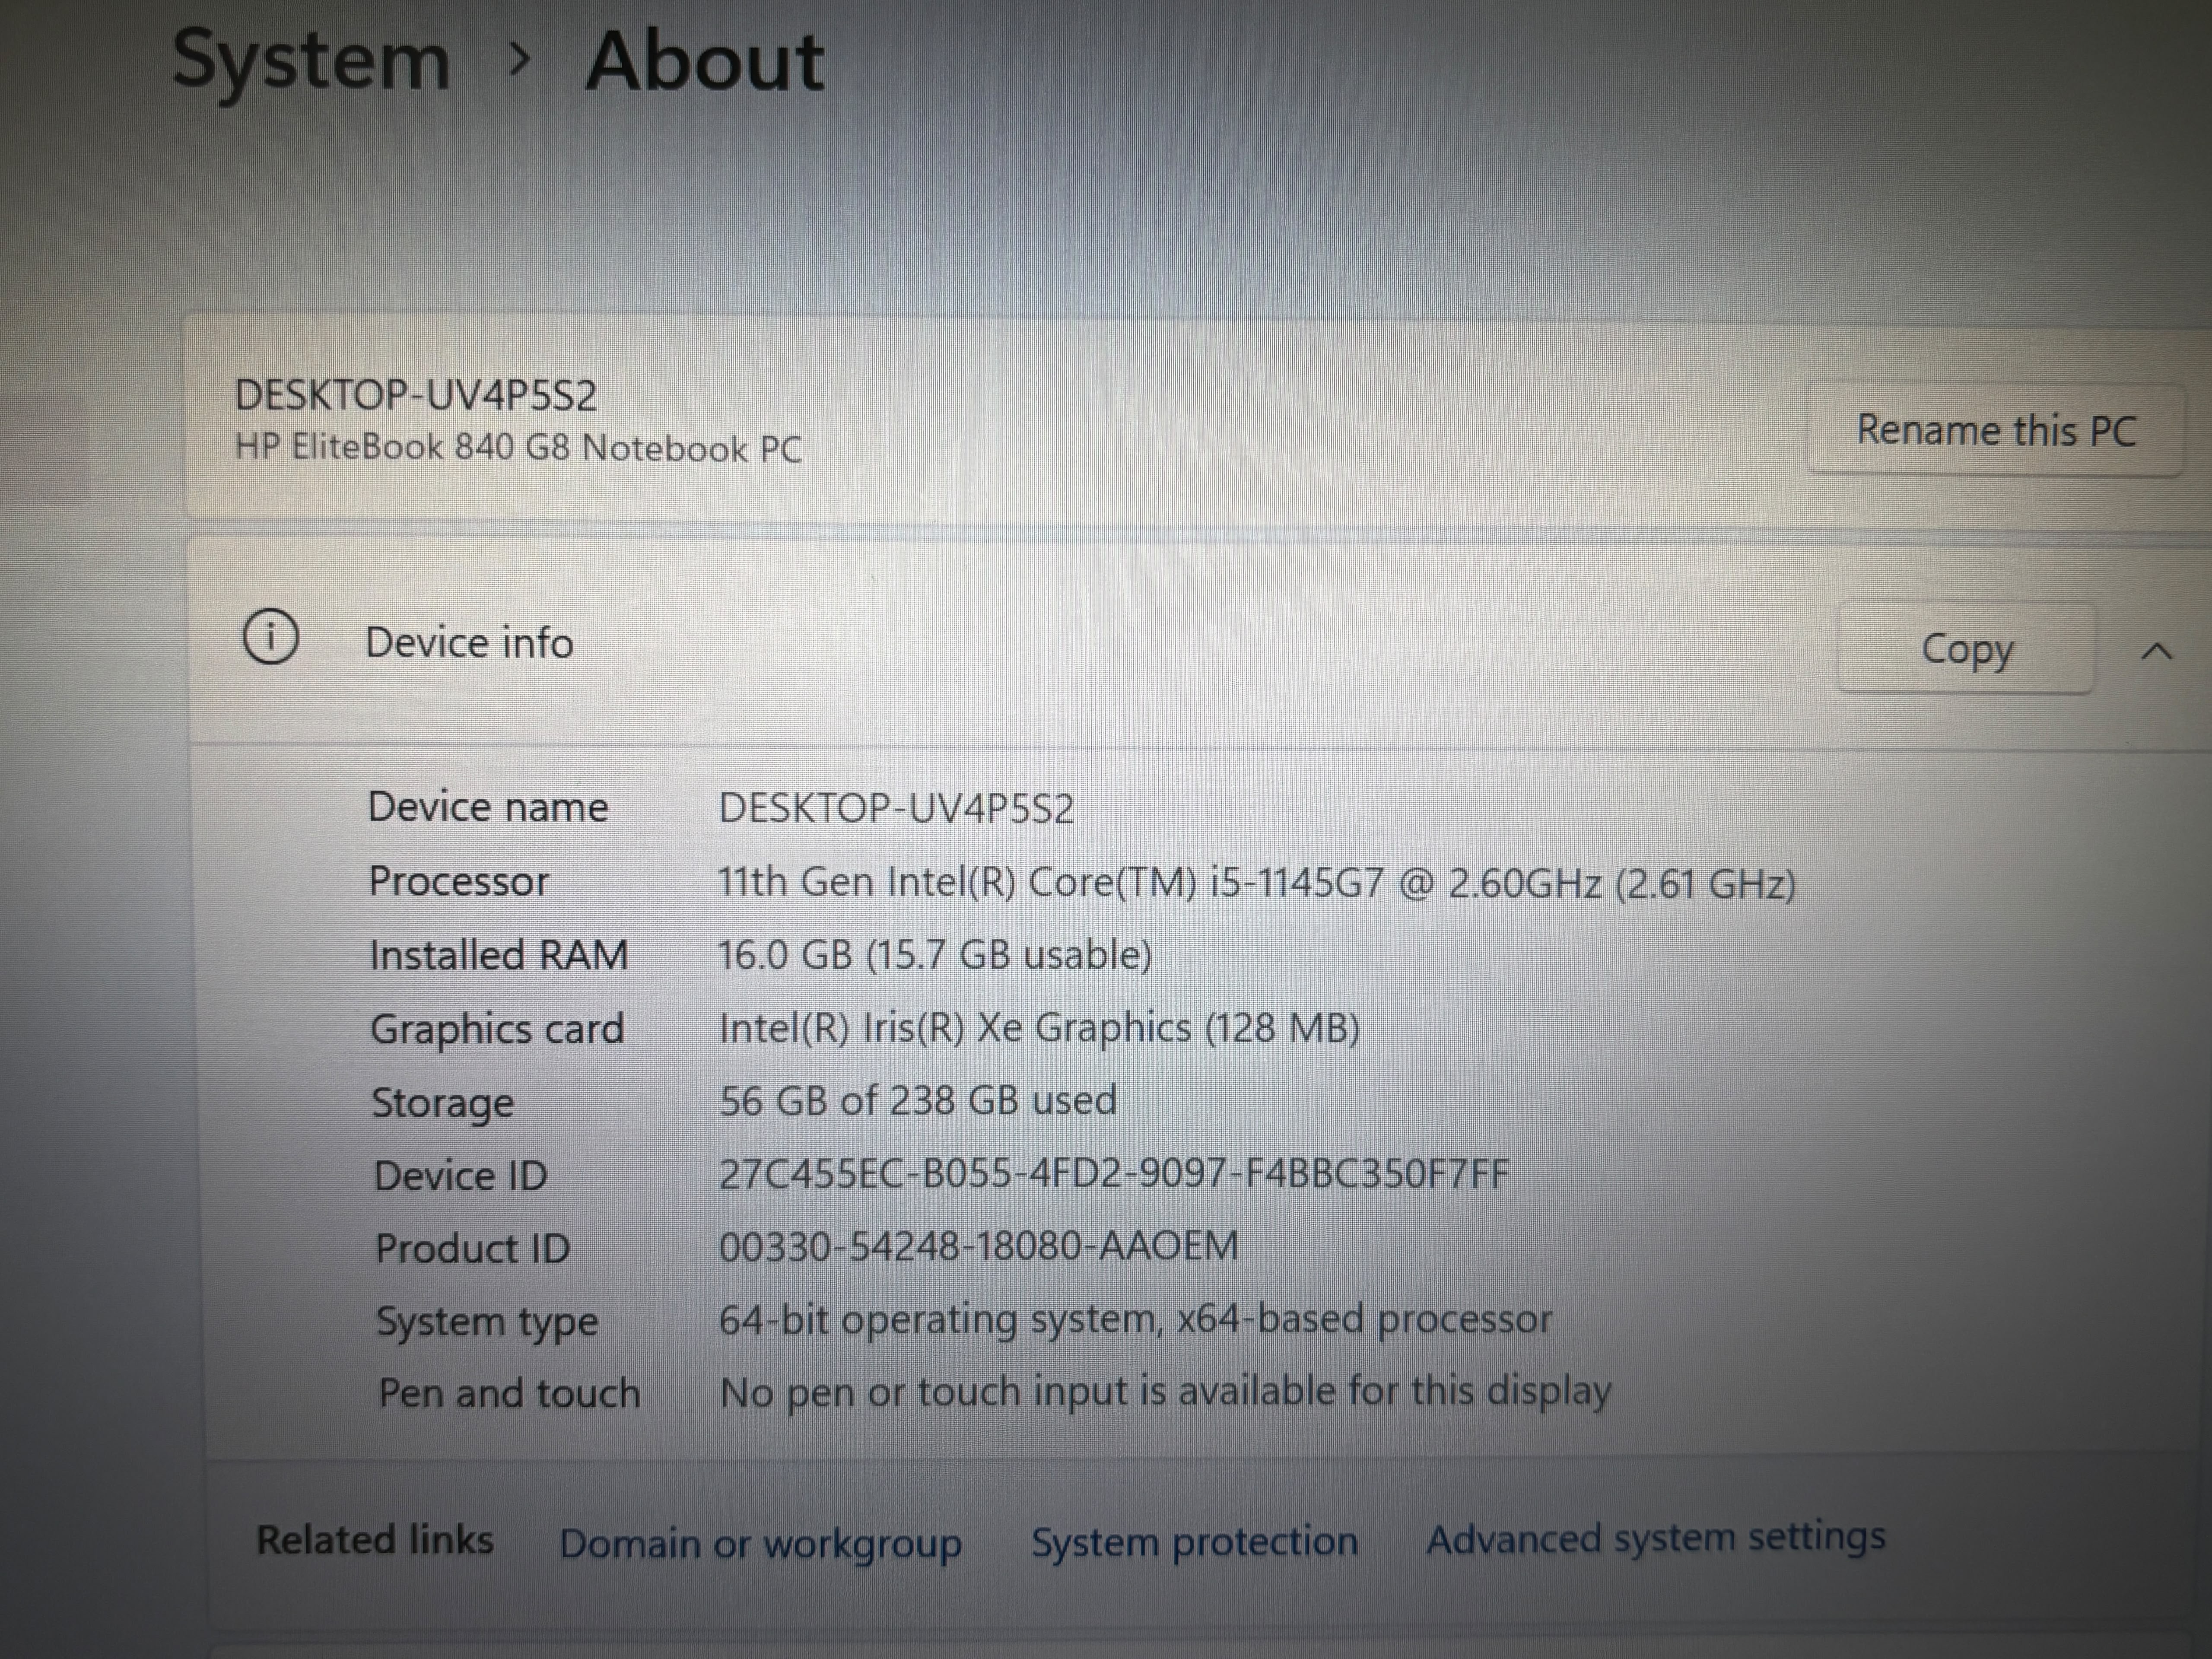Click the Product ID label

point(472,1249)
